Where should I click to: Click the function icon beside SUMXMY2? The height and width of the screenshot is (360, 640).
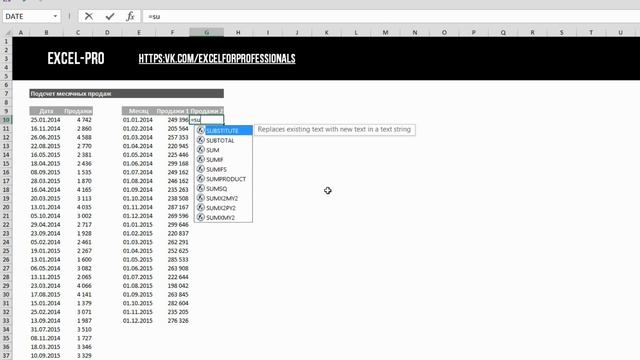pyautogui.click(x=200, y=218)
